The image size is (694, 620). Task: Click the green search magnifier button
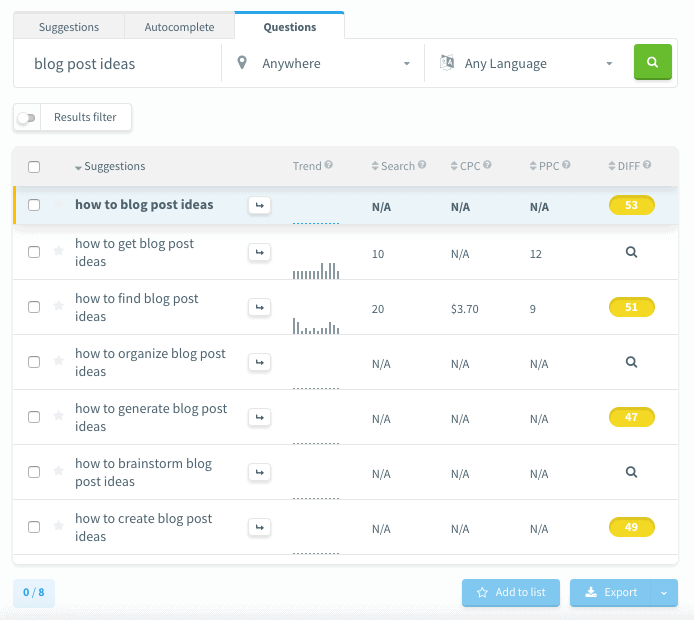(652, 62)
